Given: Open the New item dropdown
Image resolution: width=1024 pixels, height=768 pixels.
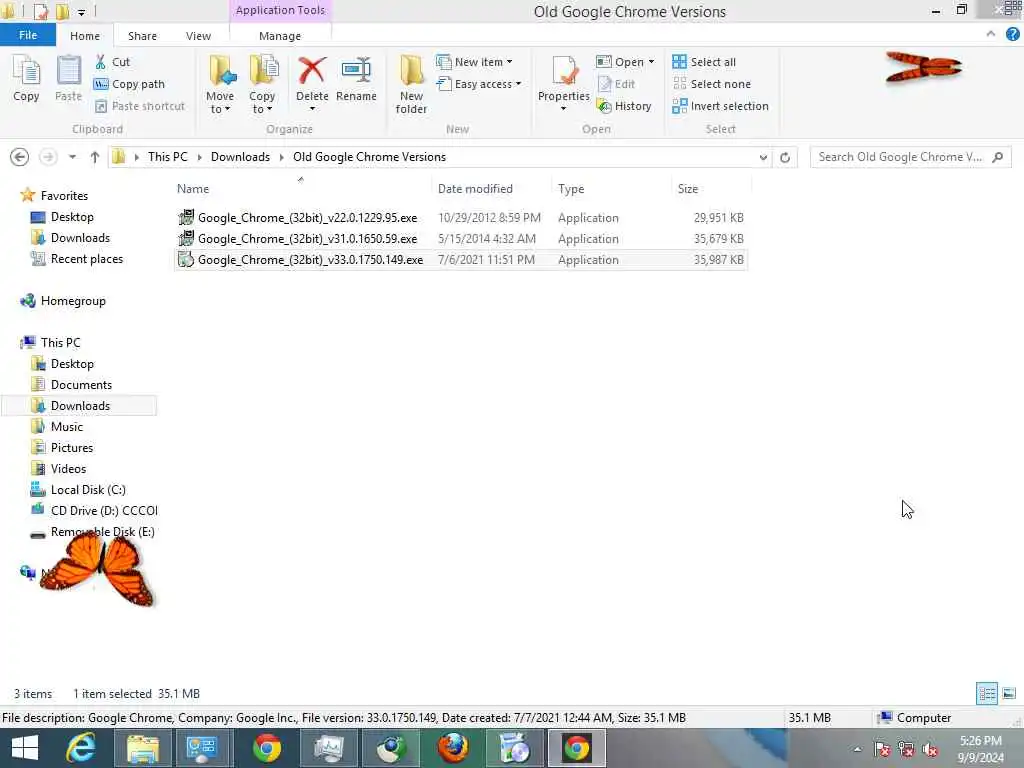Looking at the screenshot, I should click(475, 62).
